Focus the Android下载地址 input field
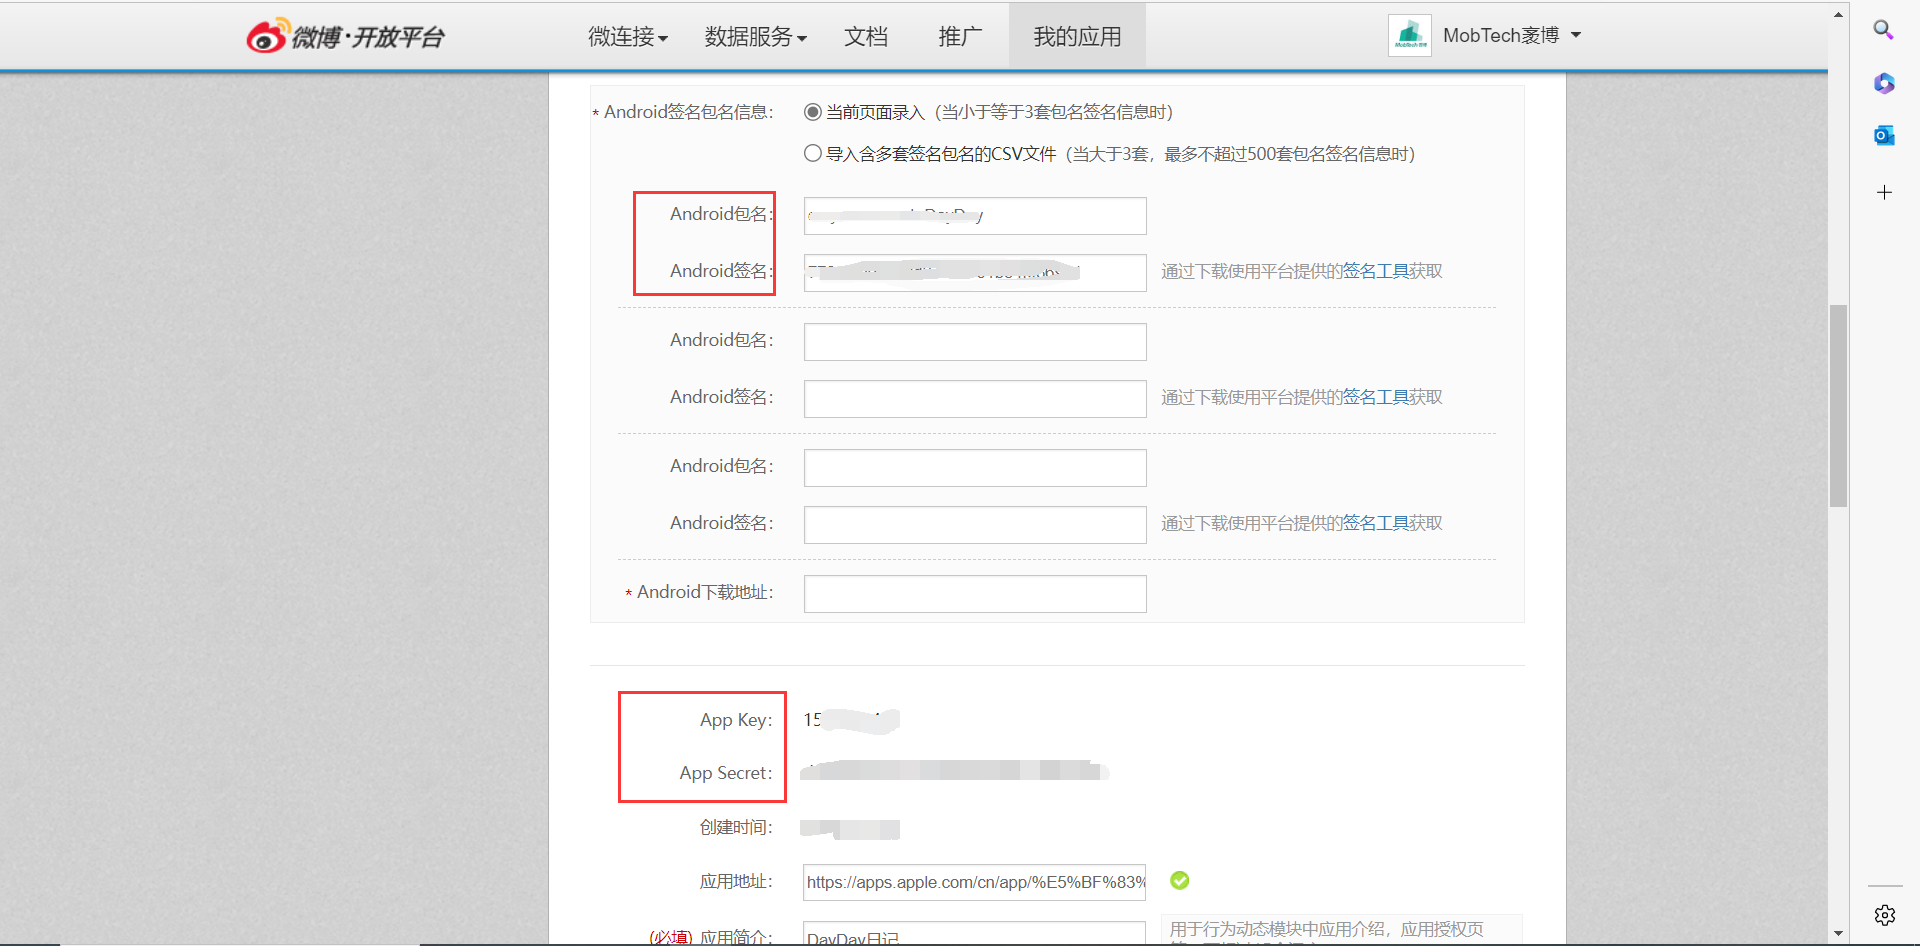Image resolution: width=1920 pixels, height=946 pixels. (x=975, y=594)
